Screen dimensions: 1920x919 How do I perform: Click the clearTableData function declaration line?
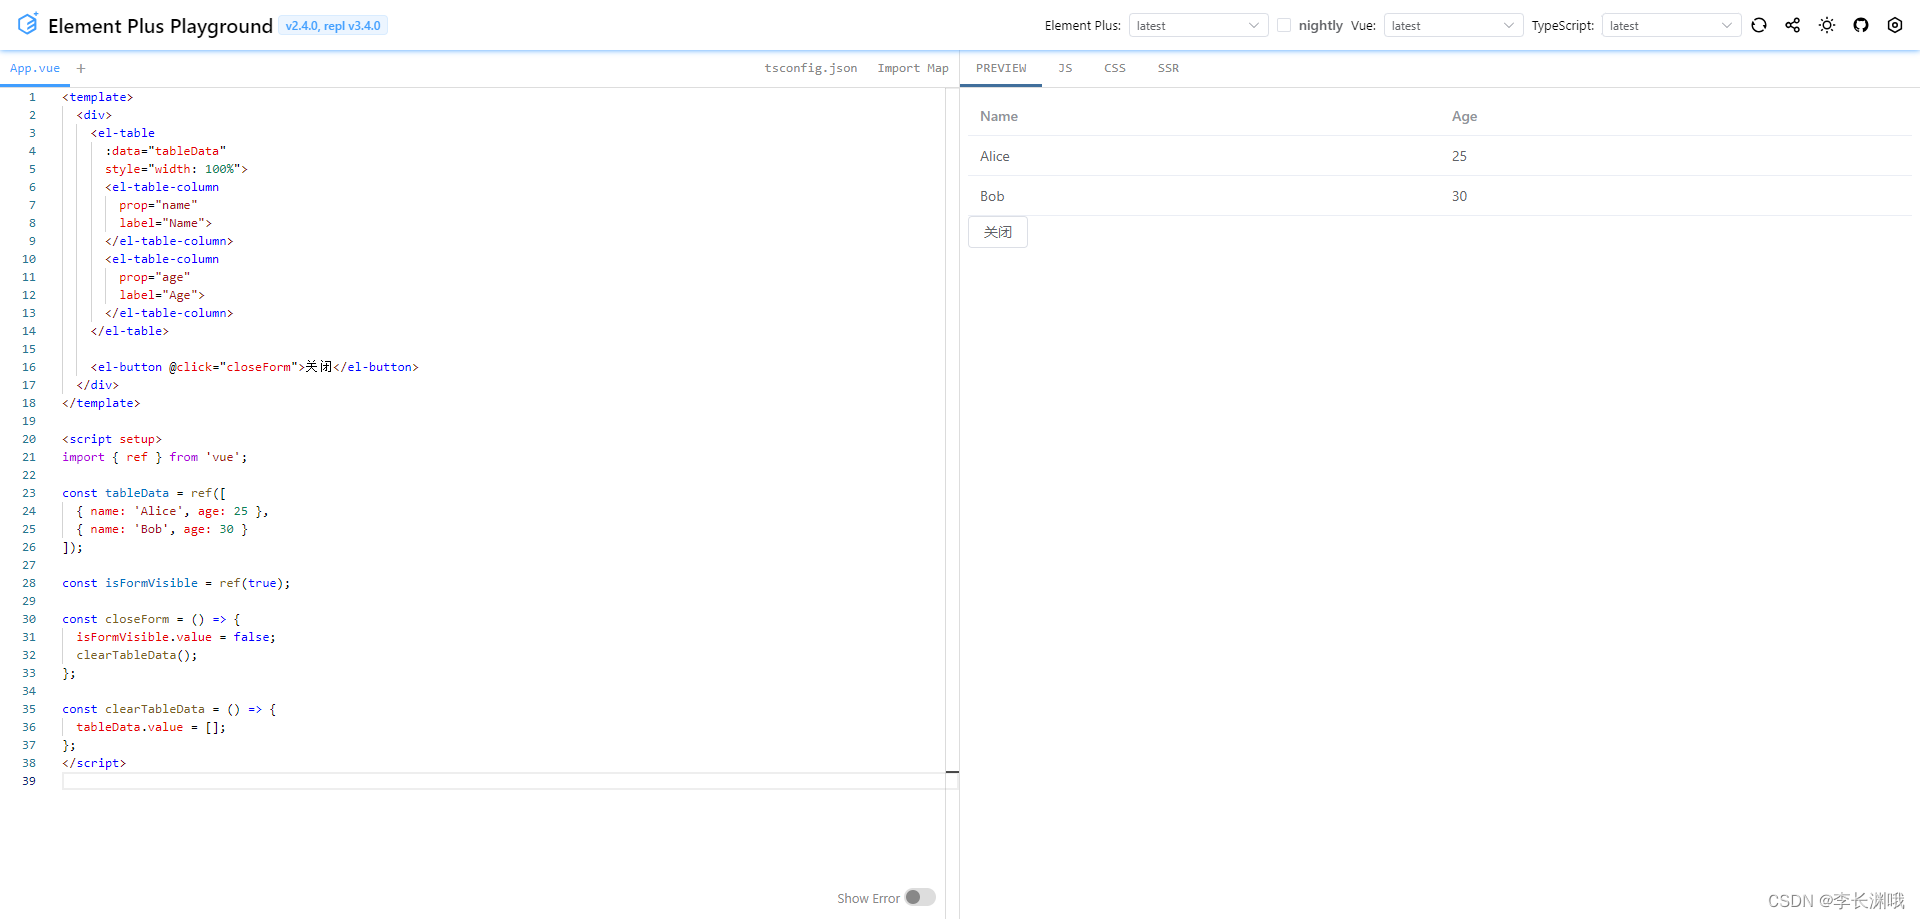point(169,709)
